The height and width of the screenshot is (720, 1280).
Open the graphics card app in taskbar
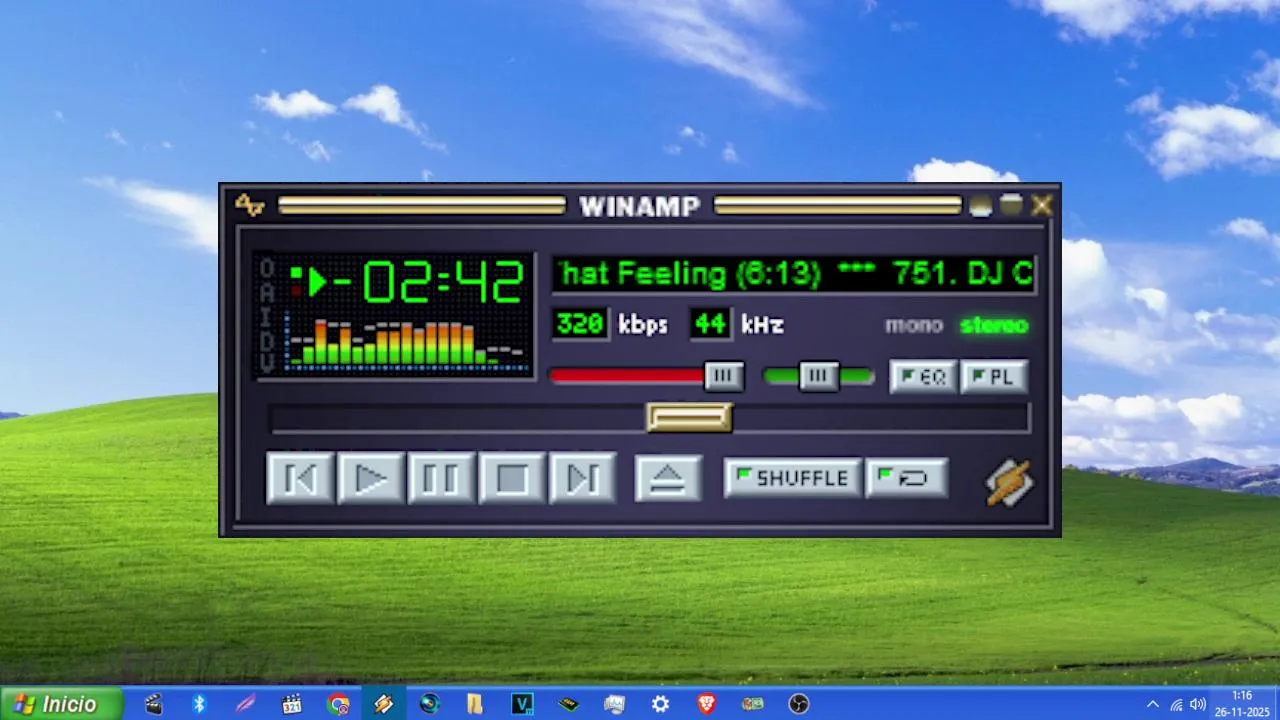[x=752, y=704]
